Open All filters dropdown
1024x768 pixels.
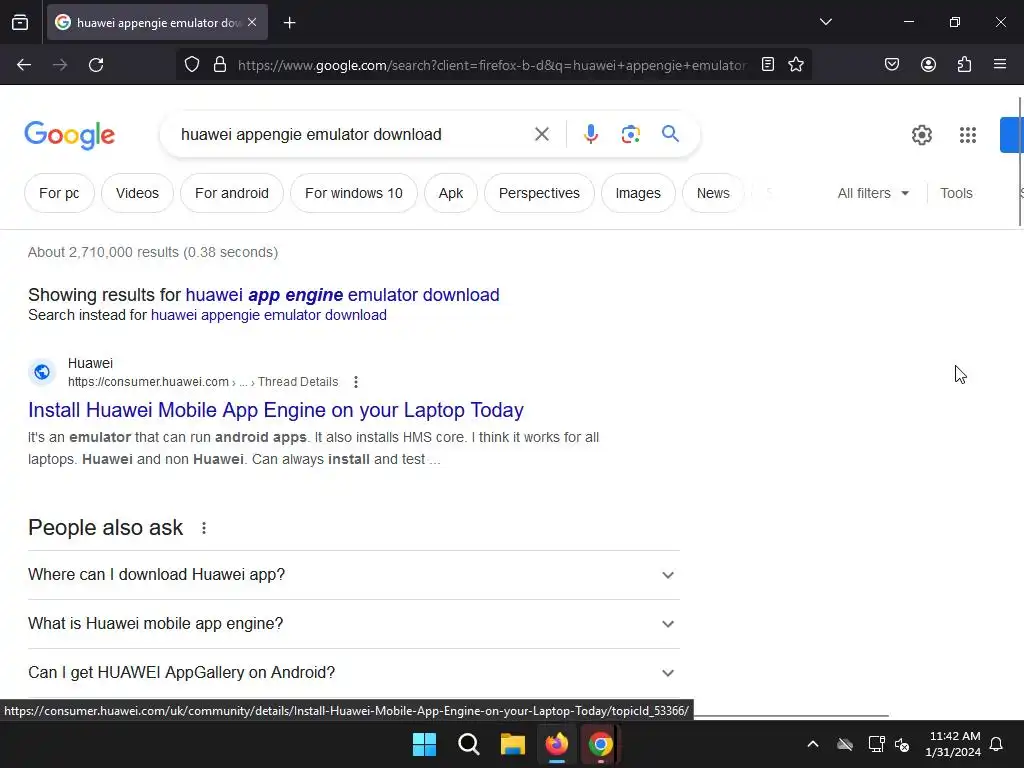point(873,193)
